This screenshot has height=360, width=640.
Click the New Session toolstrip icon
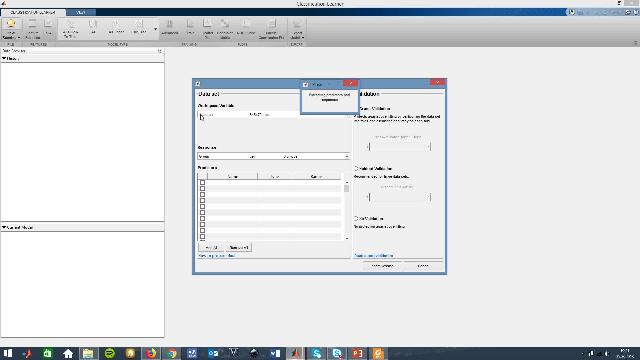tap(11, 29)
